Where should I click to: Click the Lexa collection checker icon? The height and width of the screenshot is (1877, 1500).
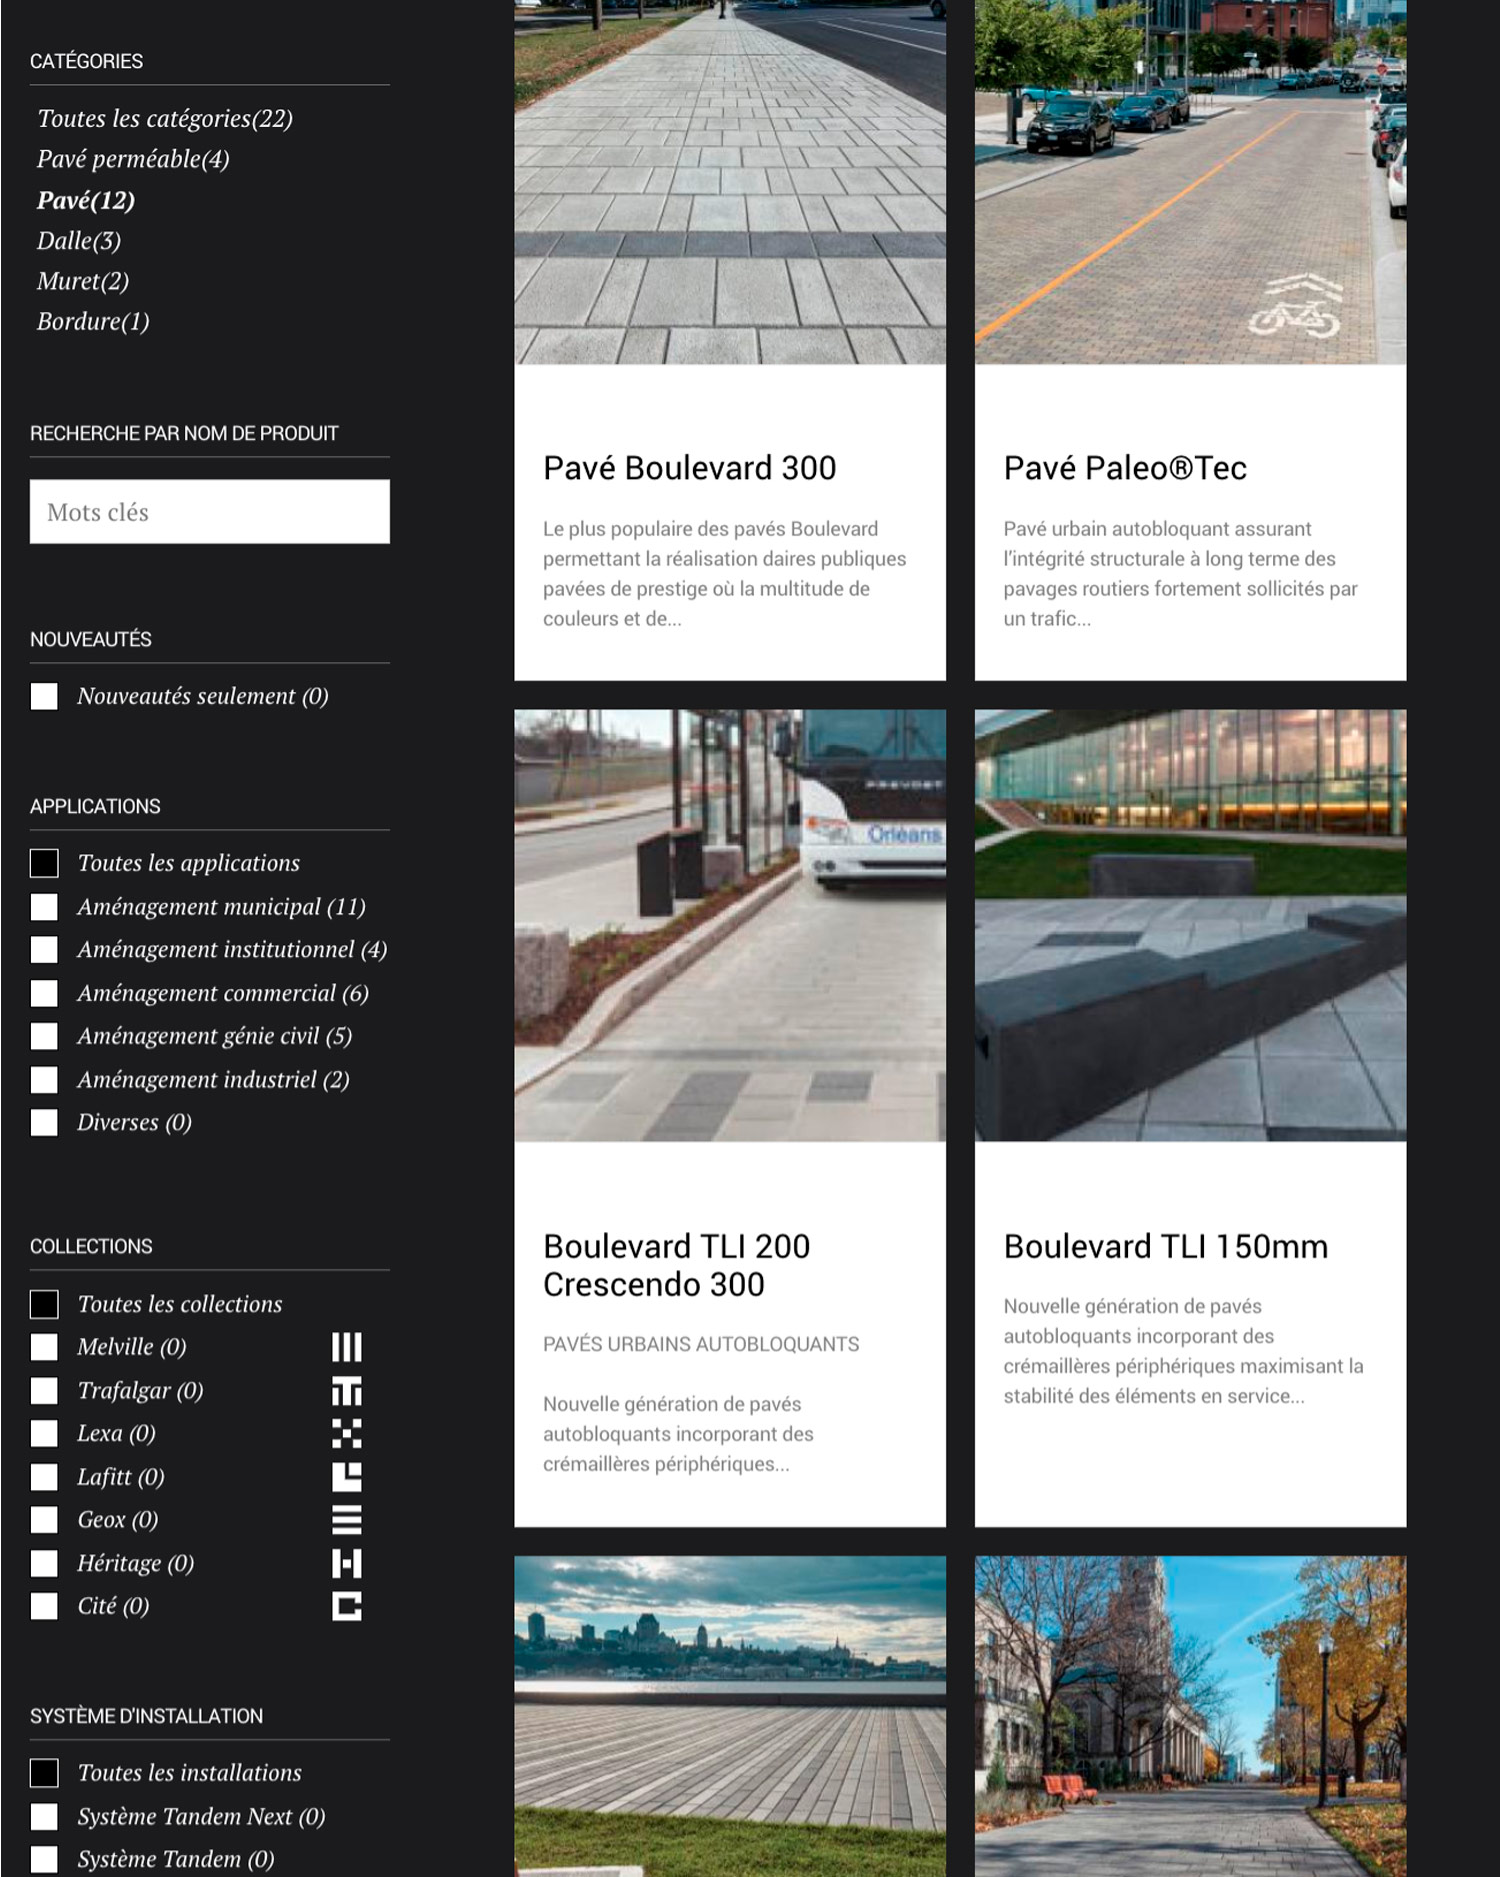pos(347,1434)
